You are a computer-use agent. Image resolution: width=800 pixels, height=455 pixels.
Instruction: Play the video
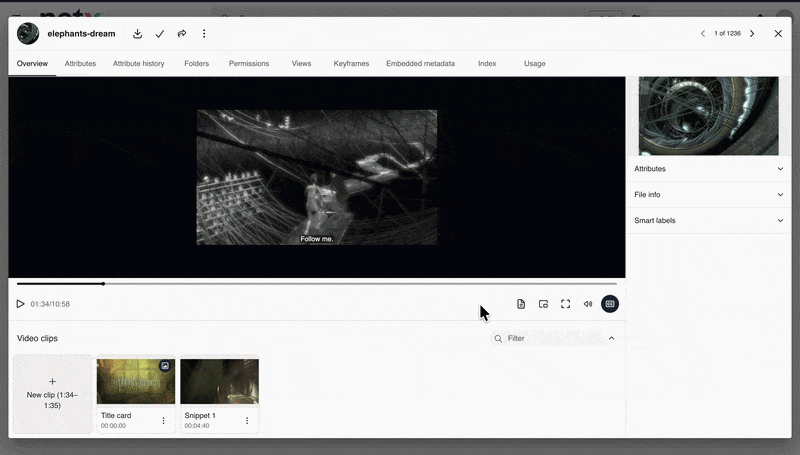(20, 304)
